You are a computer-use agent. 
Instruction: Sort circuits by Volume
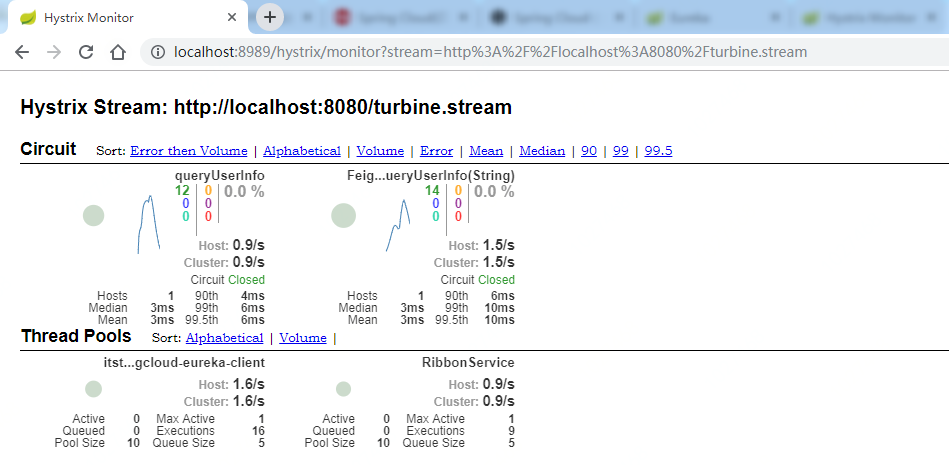(x=380, y=151)
